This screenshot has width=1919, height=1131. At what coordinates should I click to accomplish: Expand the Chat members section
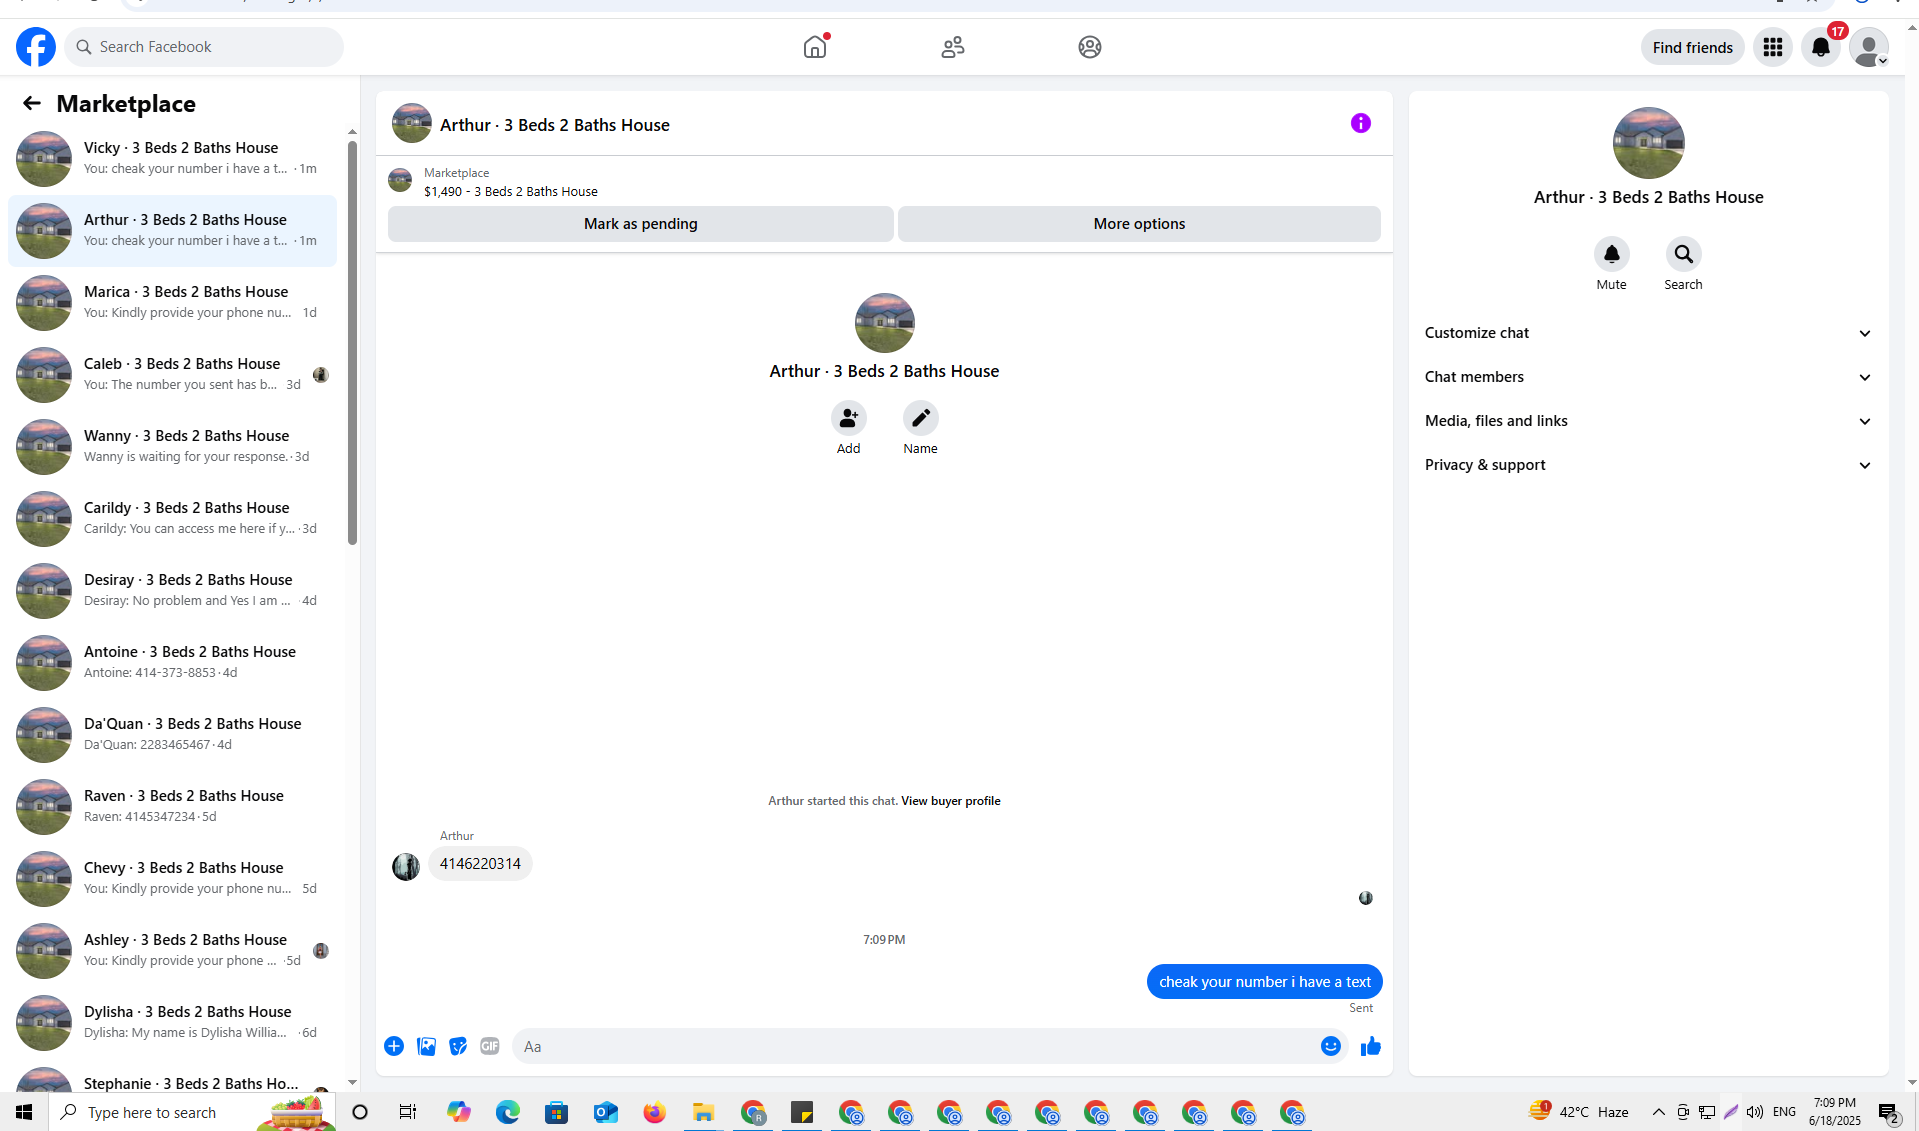point(1648,377)
